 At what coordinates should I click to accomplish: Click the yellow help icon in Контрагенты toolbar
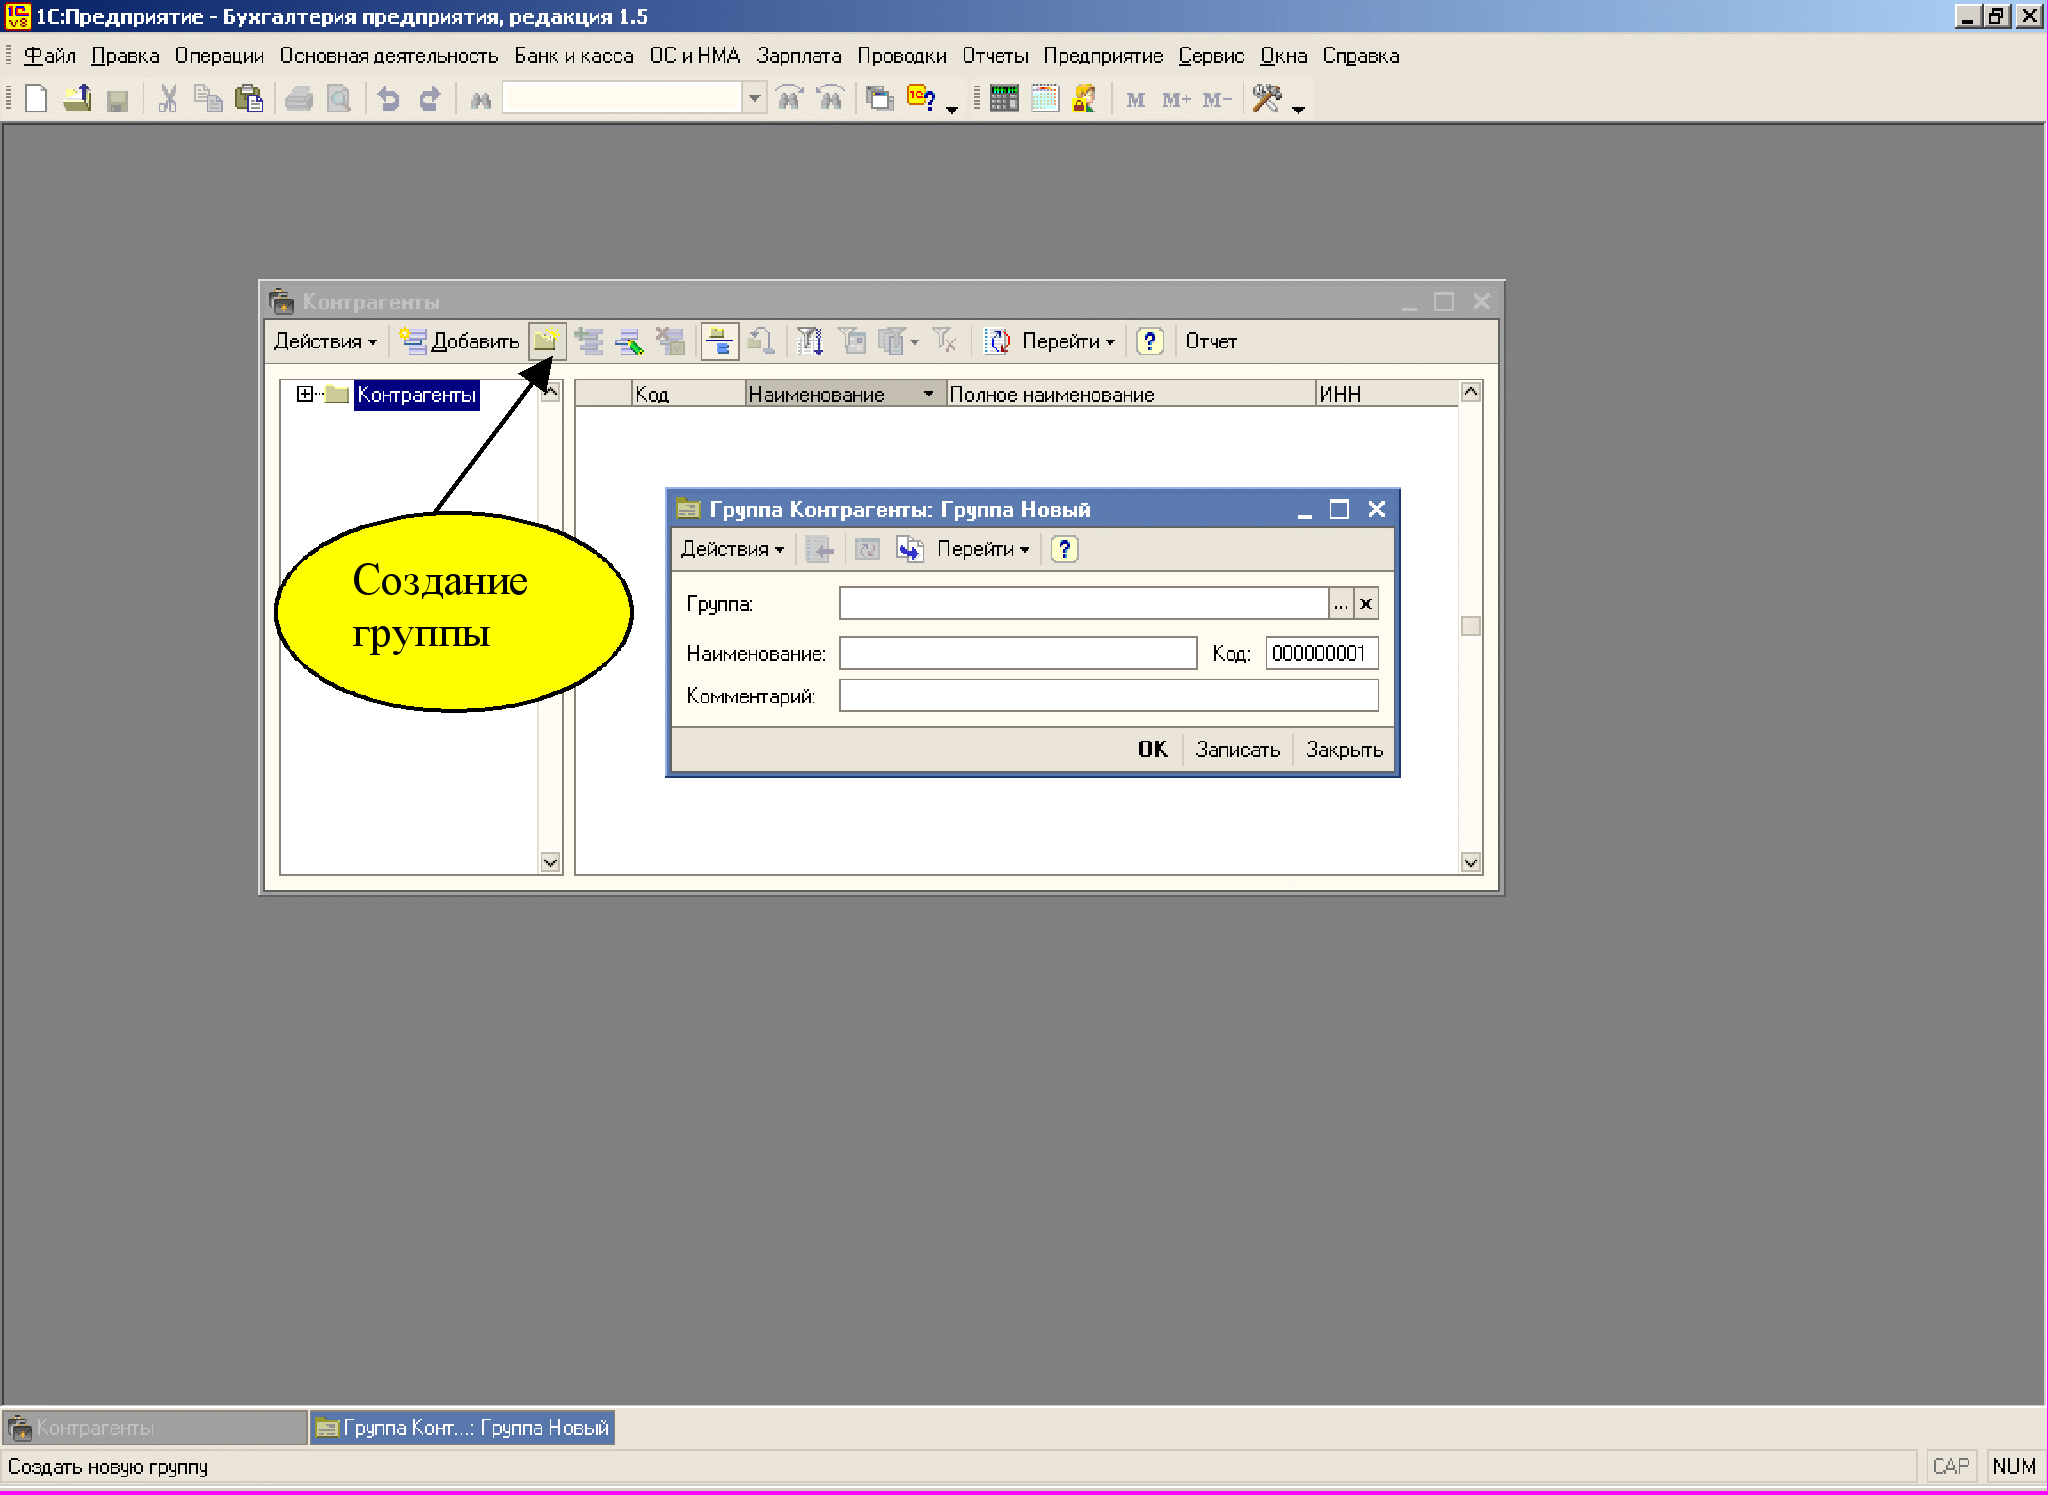[x=1149, y=342]
